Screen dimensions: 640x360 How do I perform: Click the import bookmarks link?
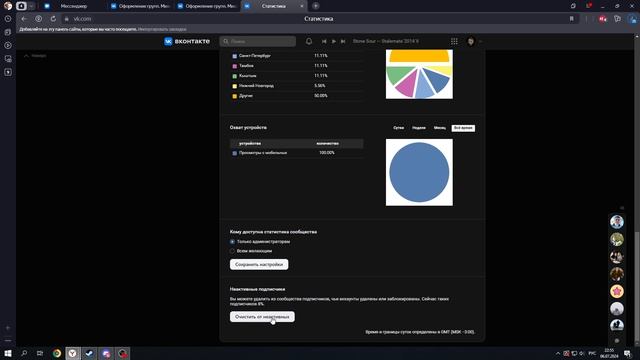[162, 29]
